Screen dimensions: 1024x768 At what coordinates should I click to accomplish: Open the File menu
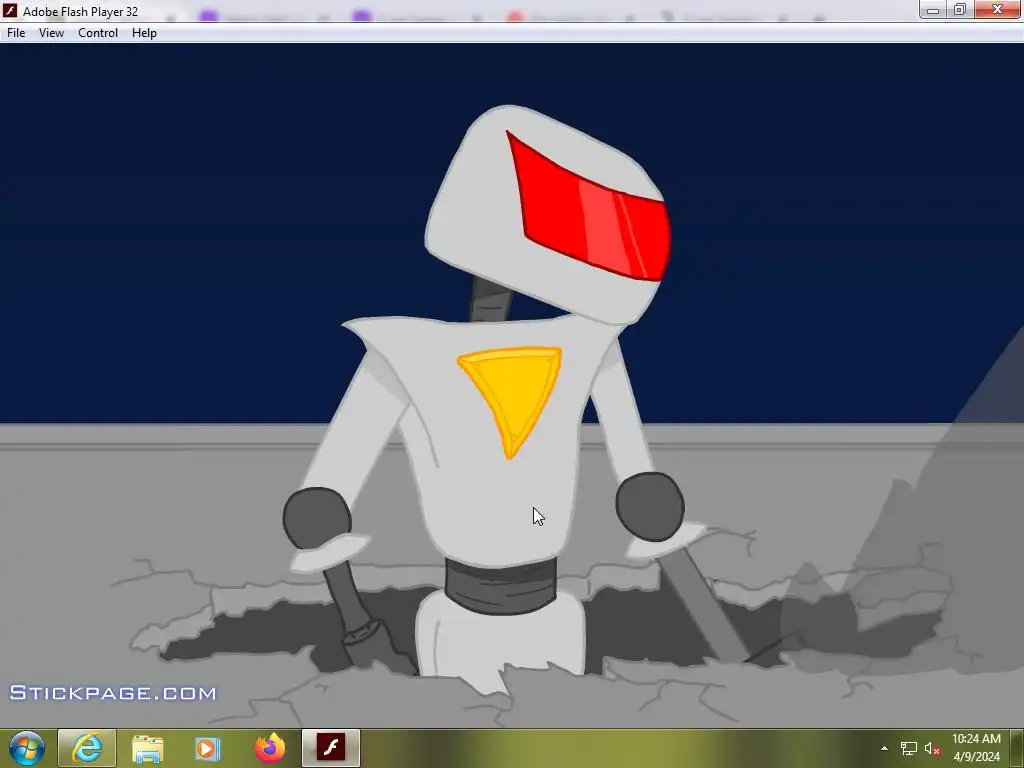pos(16,33)
